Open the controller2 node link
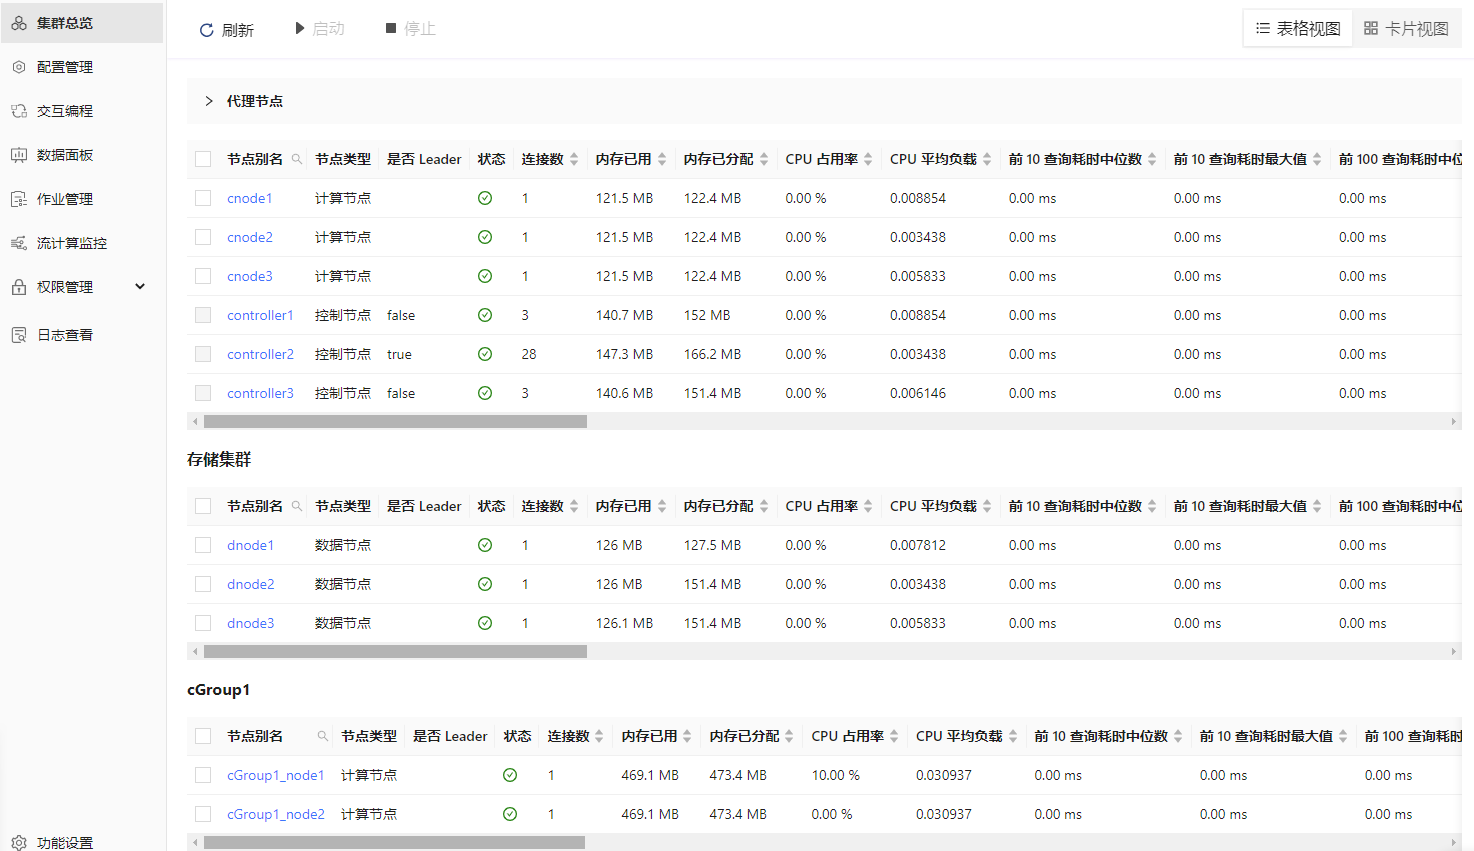Screen dimensions: 1474x851 click(x=260, y=354)
